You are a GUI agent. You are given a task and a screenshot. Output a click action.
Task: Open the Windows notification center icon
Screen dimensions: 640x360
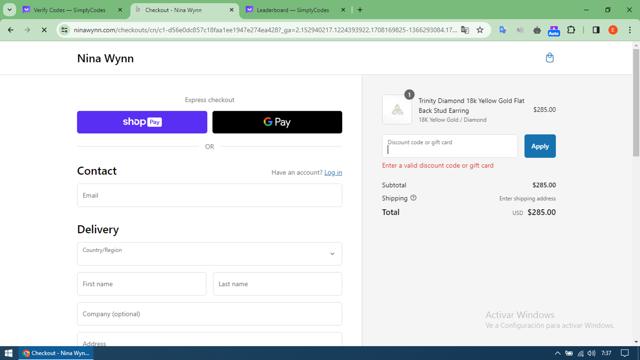pyautogui.click(x=625, y=353)
